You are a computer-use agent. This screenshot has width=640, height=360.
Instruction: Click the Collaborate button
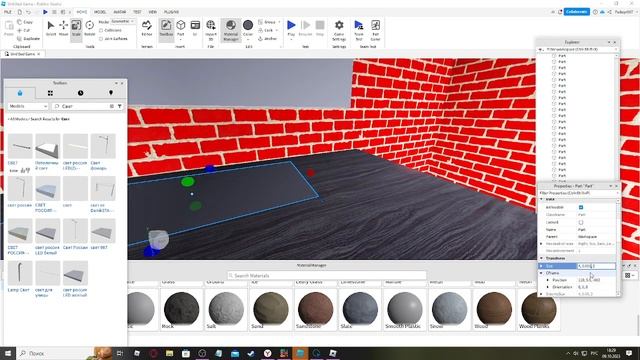pyautogui.click(x=577, y=12)
